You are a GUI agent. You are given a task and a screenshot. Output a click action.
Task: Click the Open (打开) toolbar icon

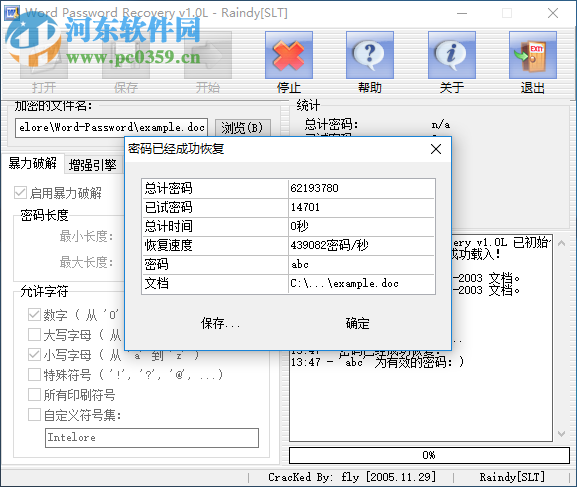[44, 55]
